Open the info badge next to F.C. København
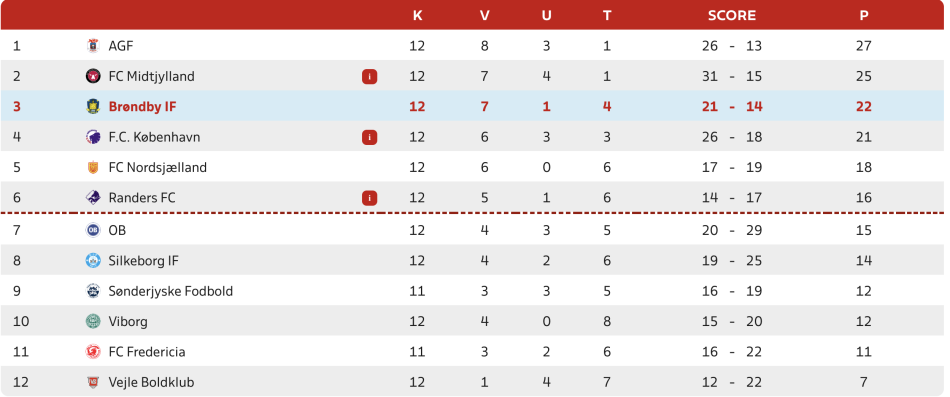Image resolution: width=950 pixels, height=397 pixels. [370, 137]
